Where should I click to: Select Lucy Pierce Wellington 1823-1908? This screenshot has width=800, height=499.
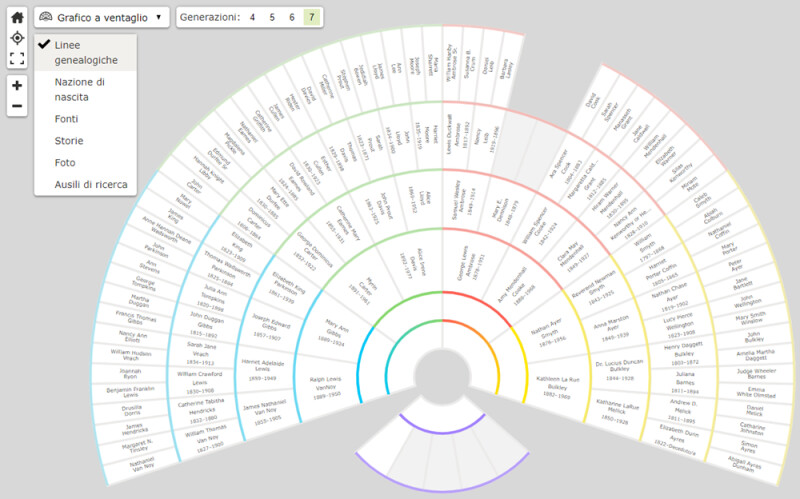pyautogui.click(x=678, y=326)
